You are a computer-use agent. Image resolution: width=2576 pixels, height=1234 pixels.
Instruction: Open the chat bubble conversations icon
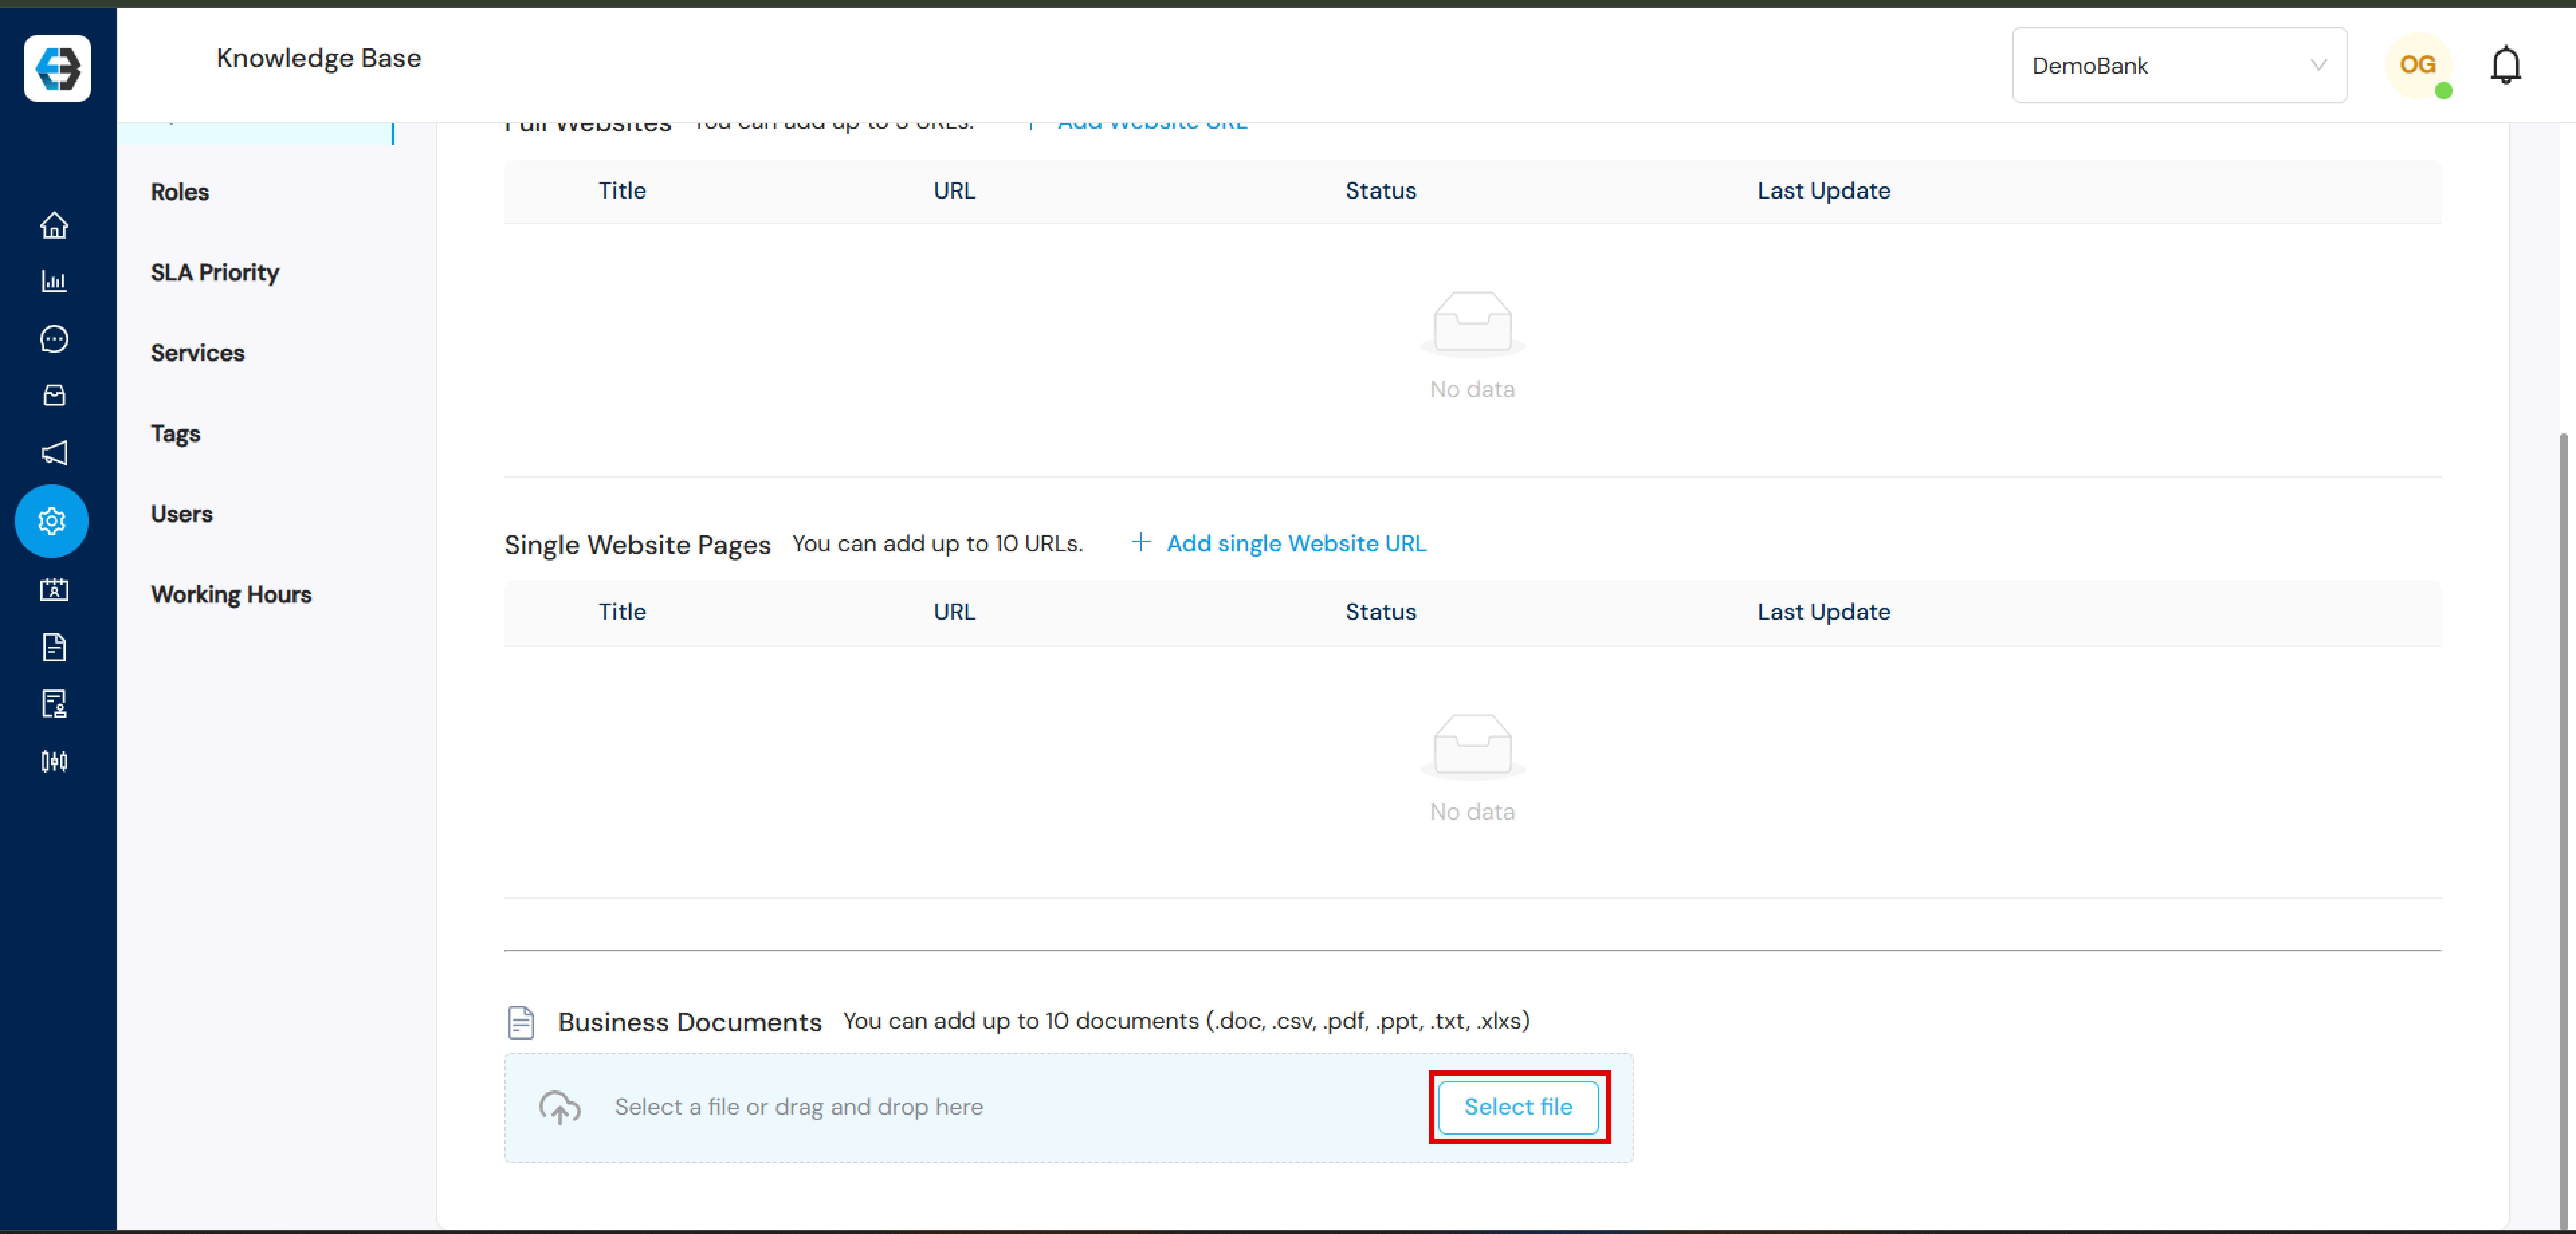54,339
